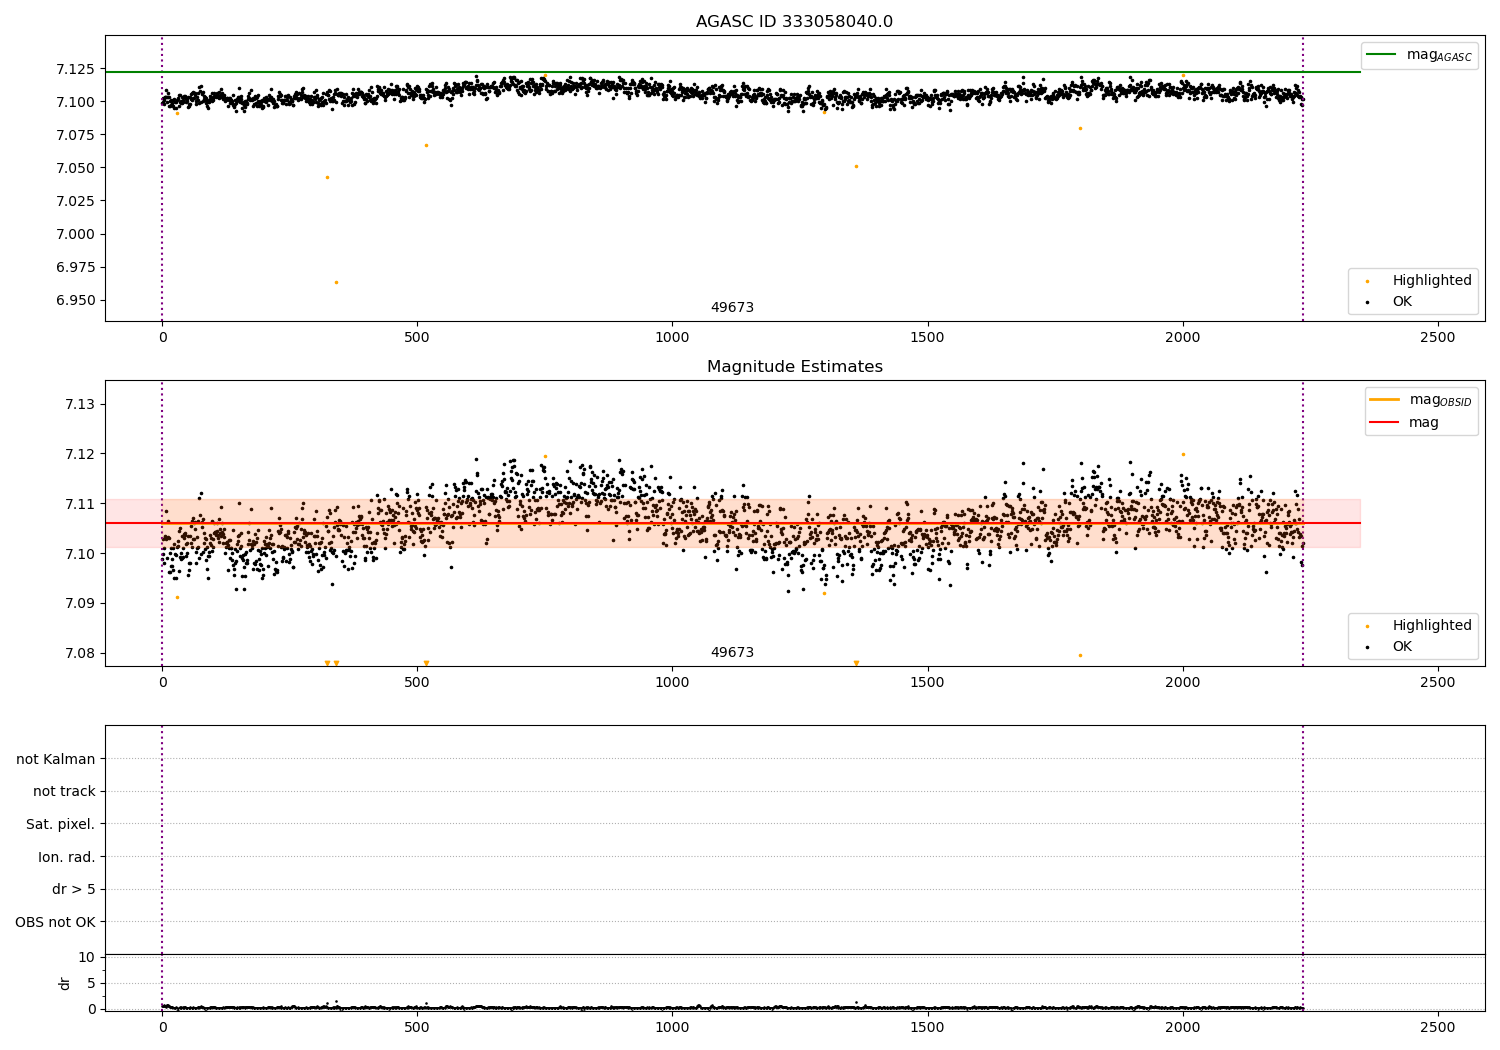Click the 7.09 y-axis tick label
Viewport: 1500px width, 1050px height.
point(79,603)
